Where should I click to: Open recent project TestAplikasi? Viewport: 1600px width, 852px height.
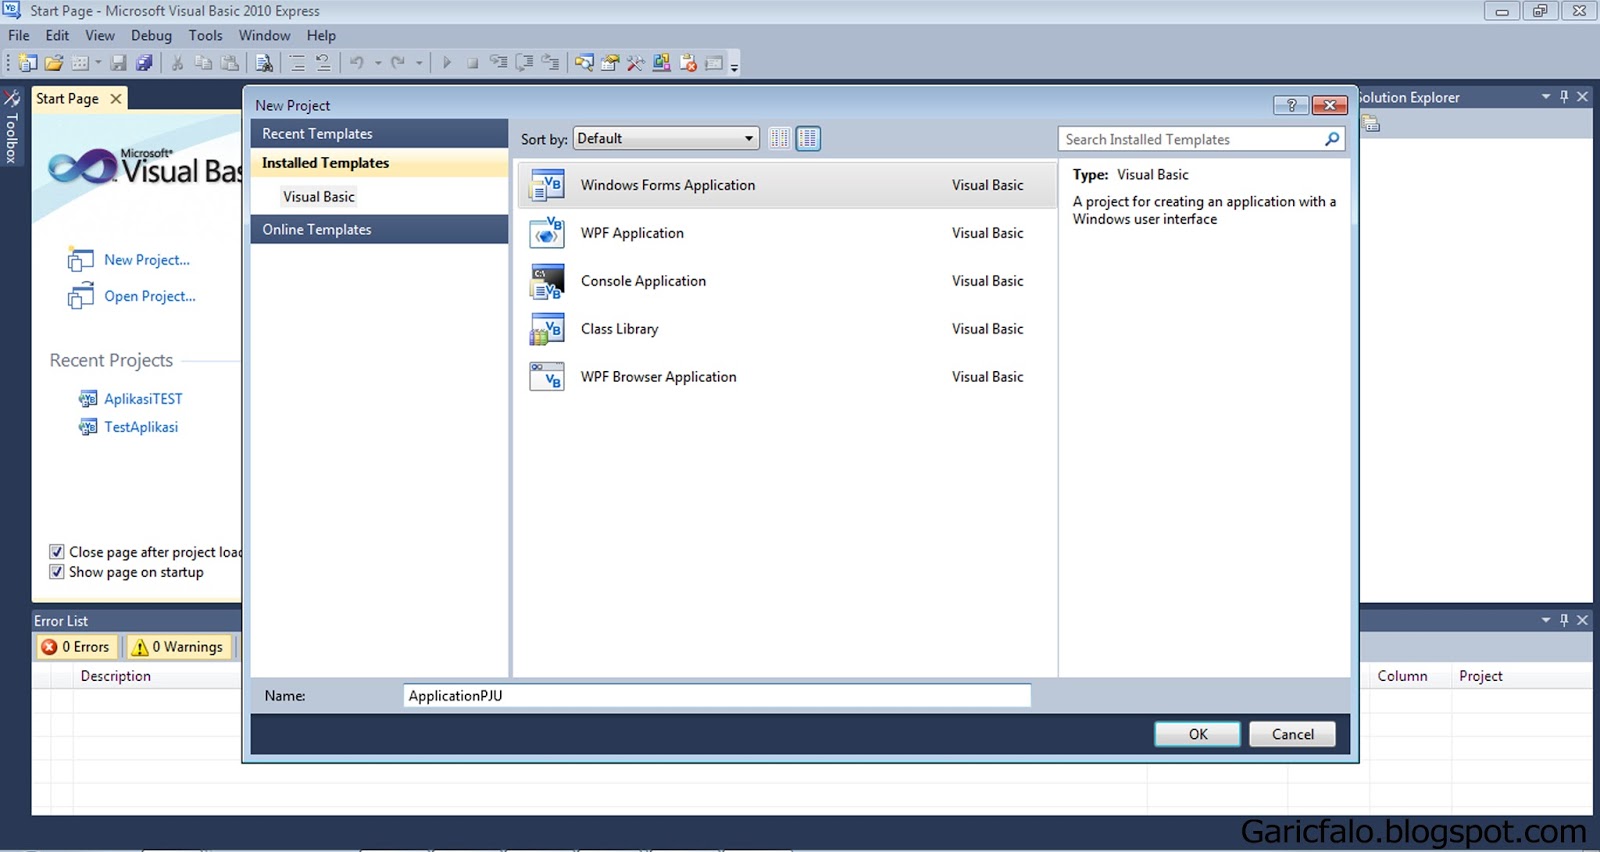(x=141, y=427)
